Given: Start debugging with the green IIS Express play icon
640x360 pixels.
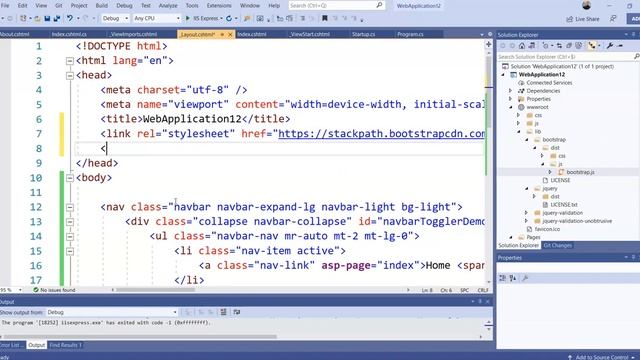Looking at the screenshot, I should [x=188, y=18].
